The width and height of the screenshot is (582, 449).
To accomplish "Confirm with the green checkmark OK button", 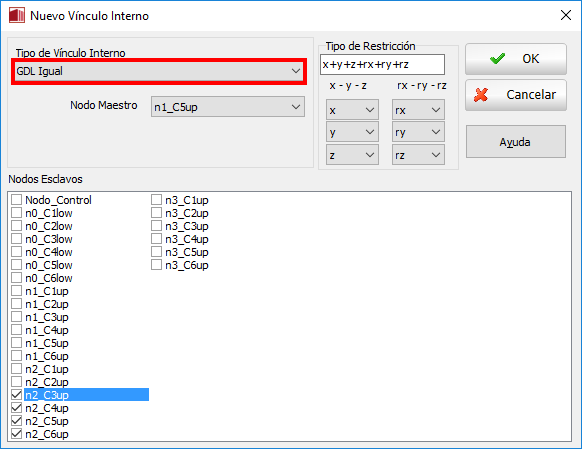I will 516,59.
